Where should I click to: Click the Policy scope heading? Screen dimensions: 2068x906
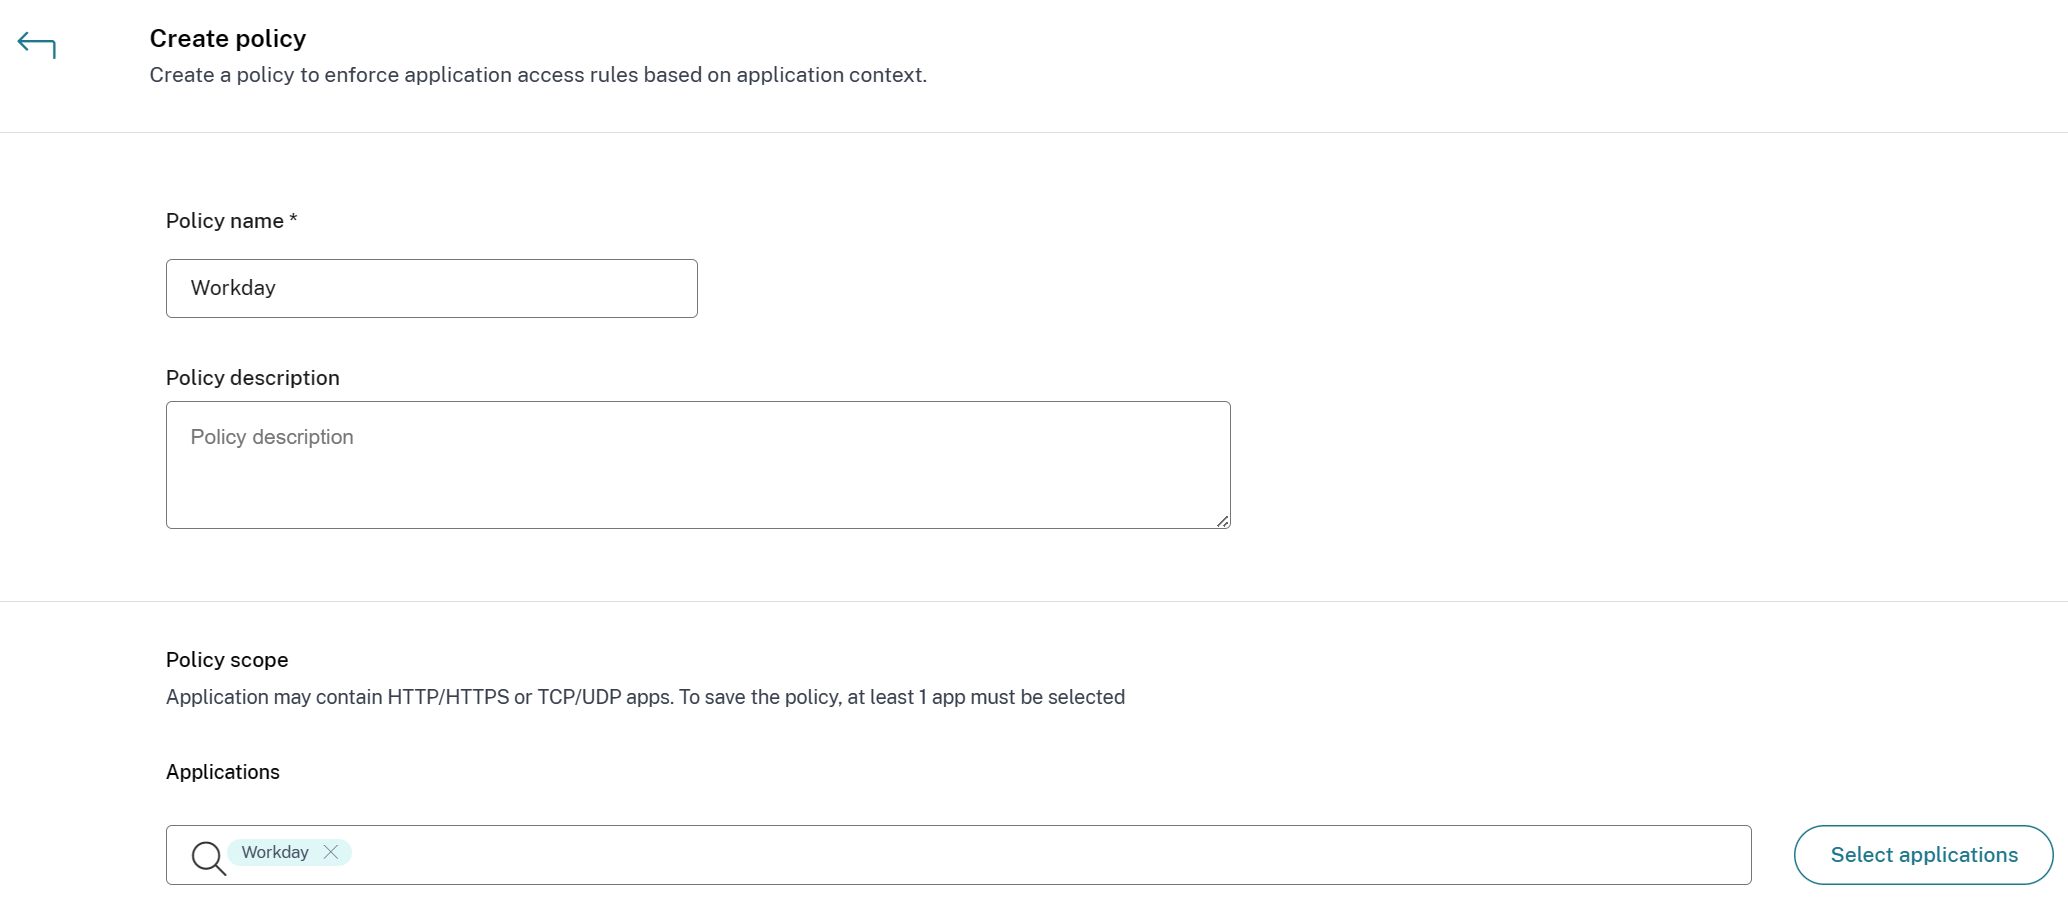[x=227, y=660]
